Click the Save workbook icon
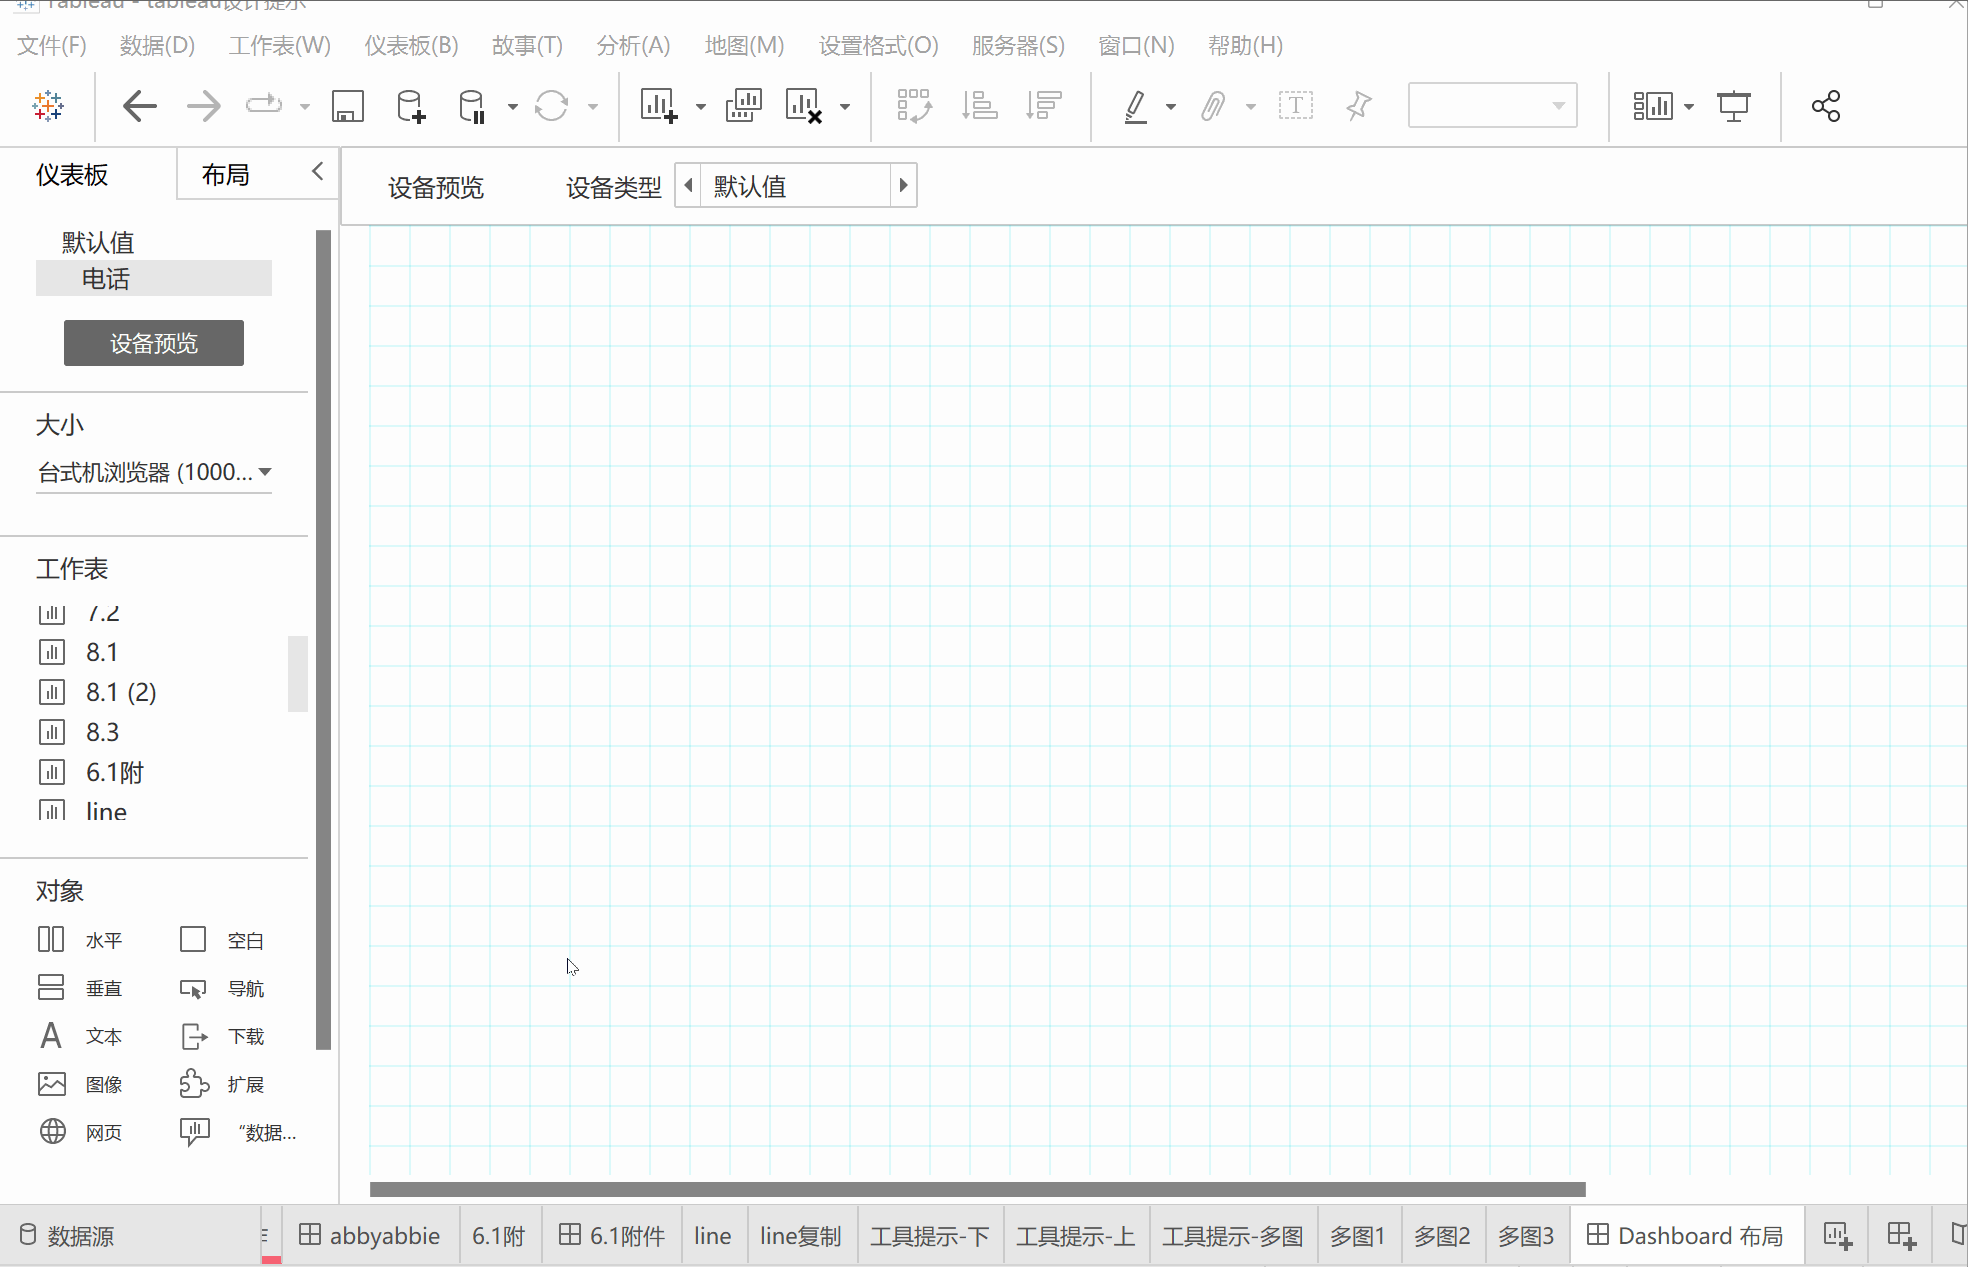The width and height of the screenshot is (1968, 1267). click(347, 106)
